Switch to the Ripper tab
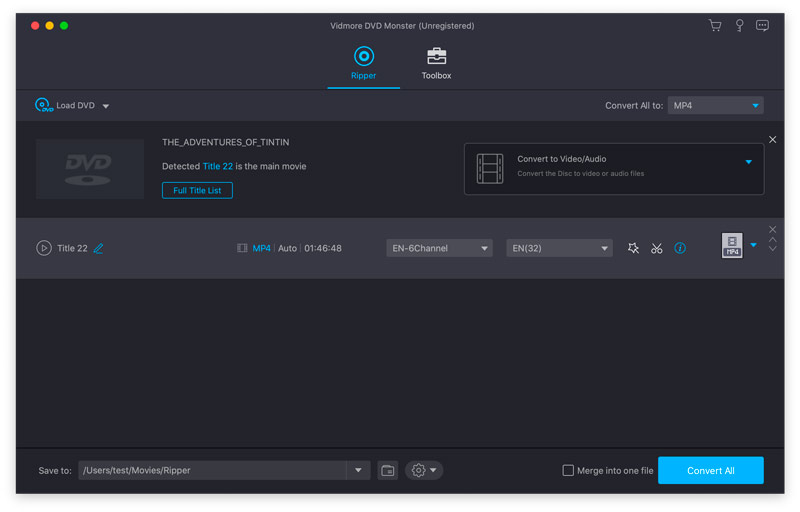This screenshot has width=800, height=512. [x=363, y=63]
